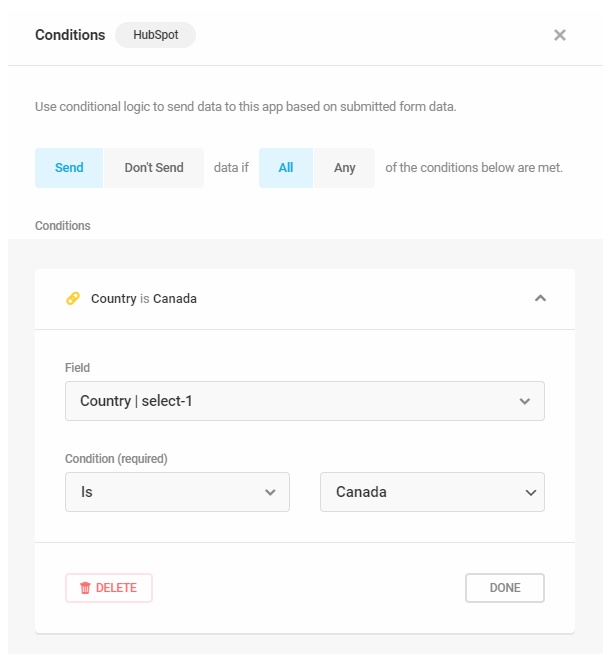Delete this condition with the DELETE button
Screen dimensions: 610x654
pyautogui.click(x=109, y=588)
